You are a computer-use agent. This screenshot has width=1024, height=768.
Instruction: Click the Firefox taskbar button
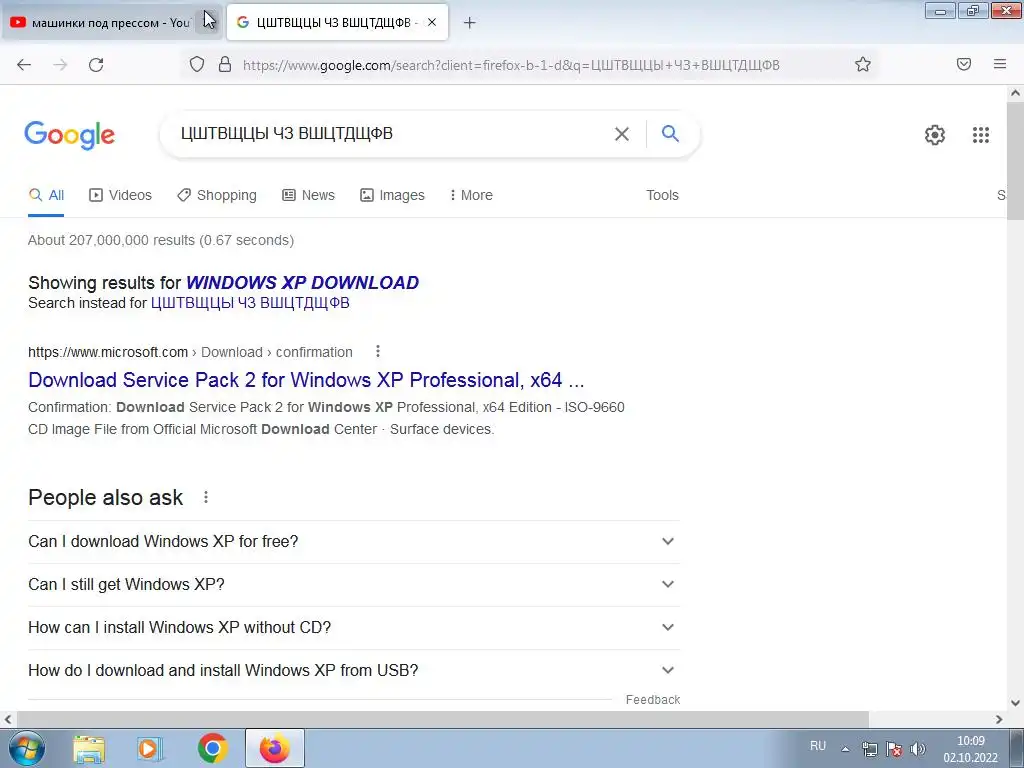point(274,748)
